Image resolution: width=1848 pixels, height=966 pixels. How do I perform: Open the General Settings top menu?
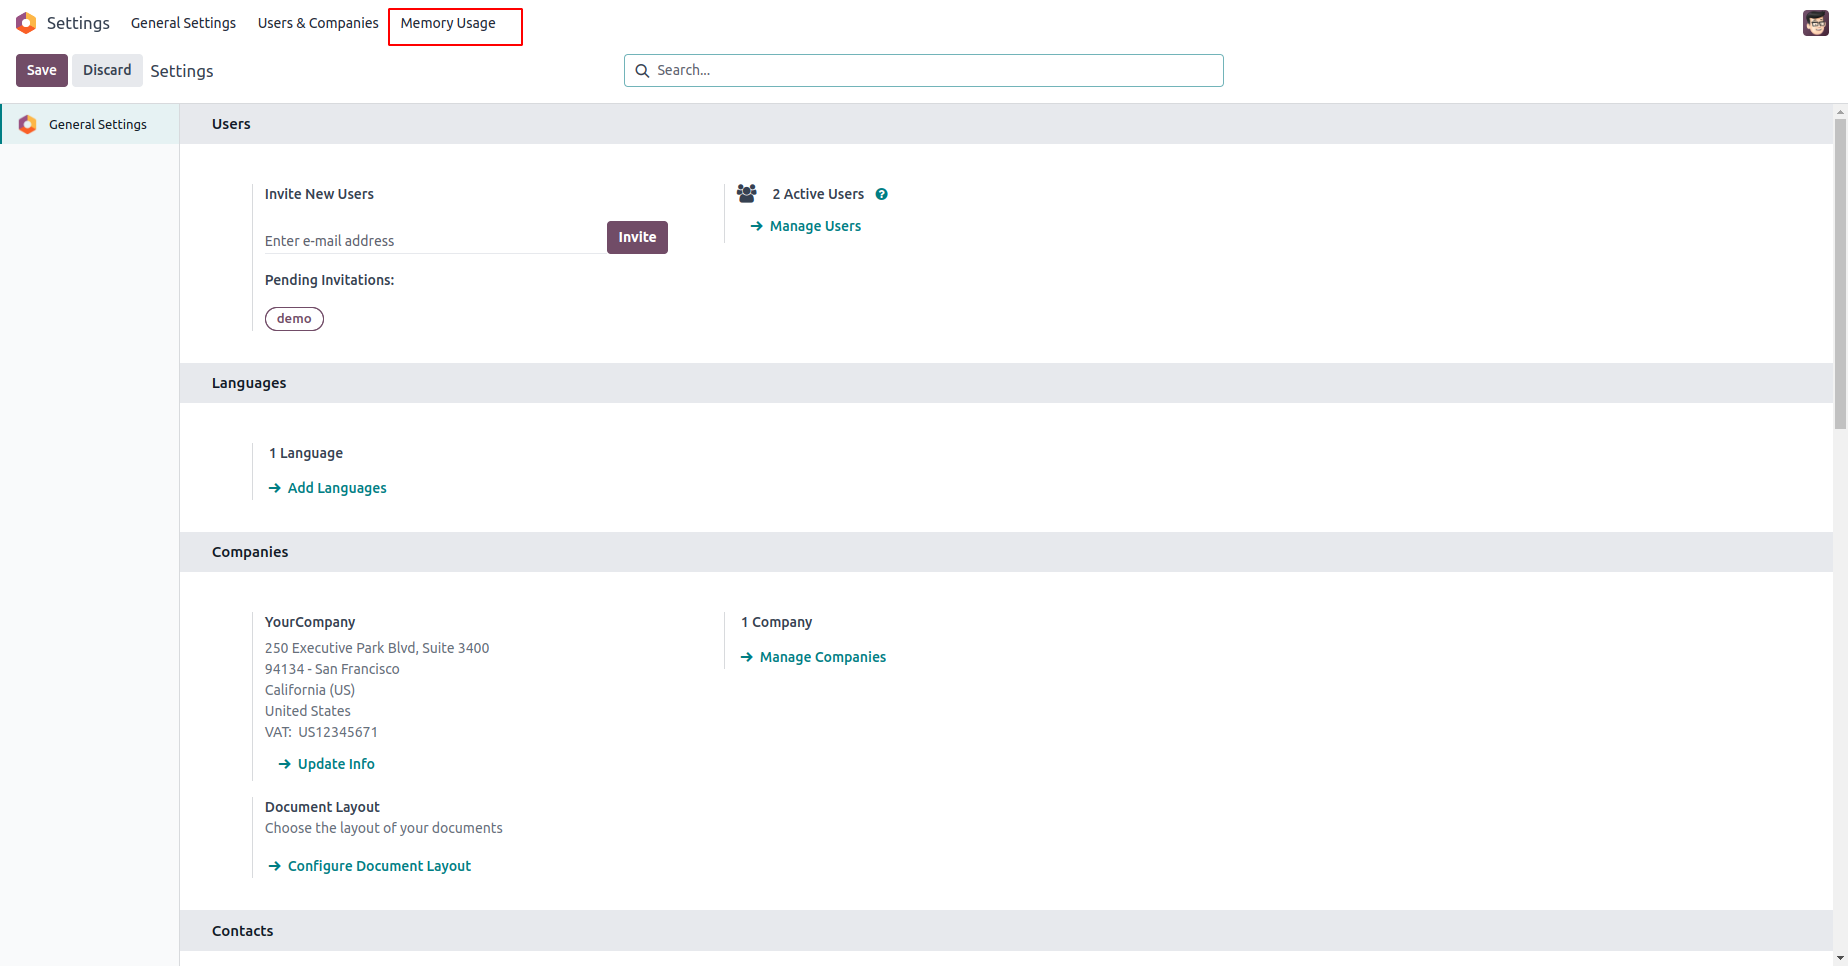point(183,23)
